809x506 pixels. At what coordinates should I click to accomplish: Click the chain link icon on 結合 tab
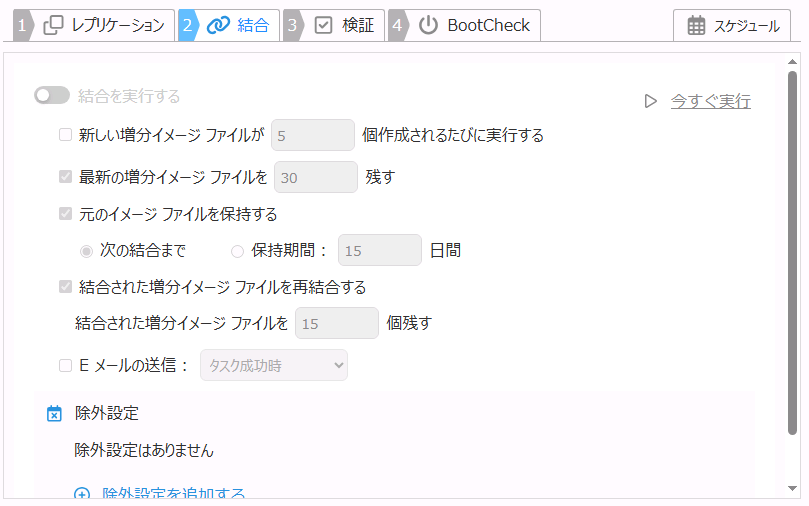[218, 26]
